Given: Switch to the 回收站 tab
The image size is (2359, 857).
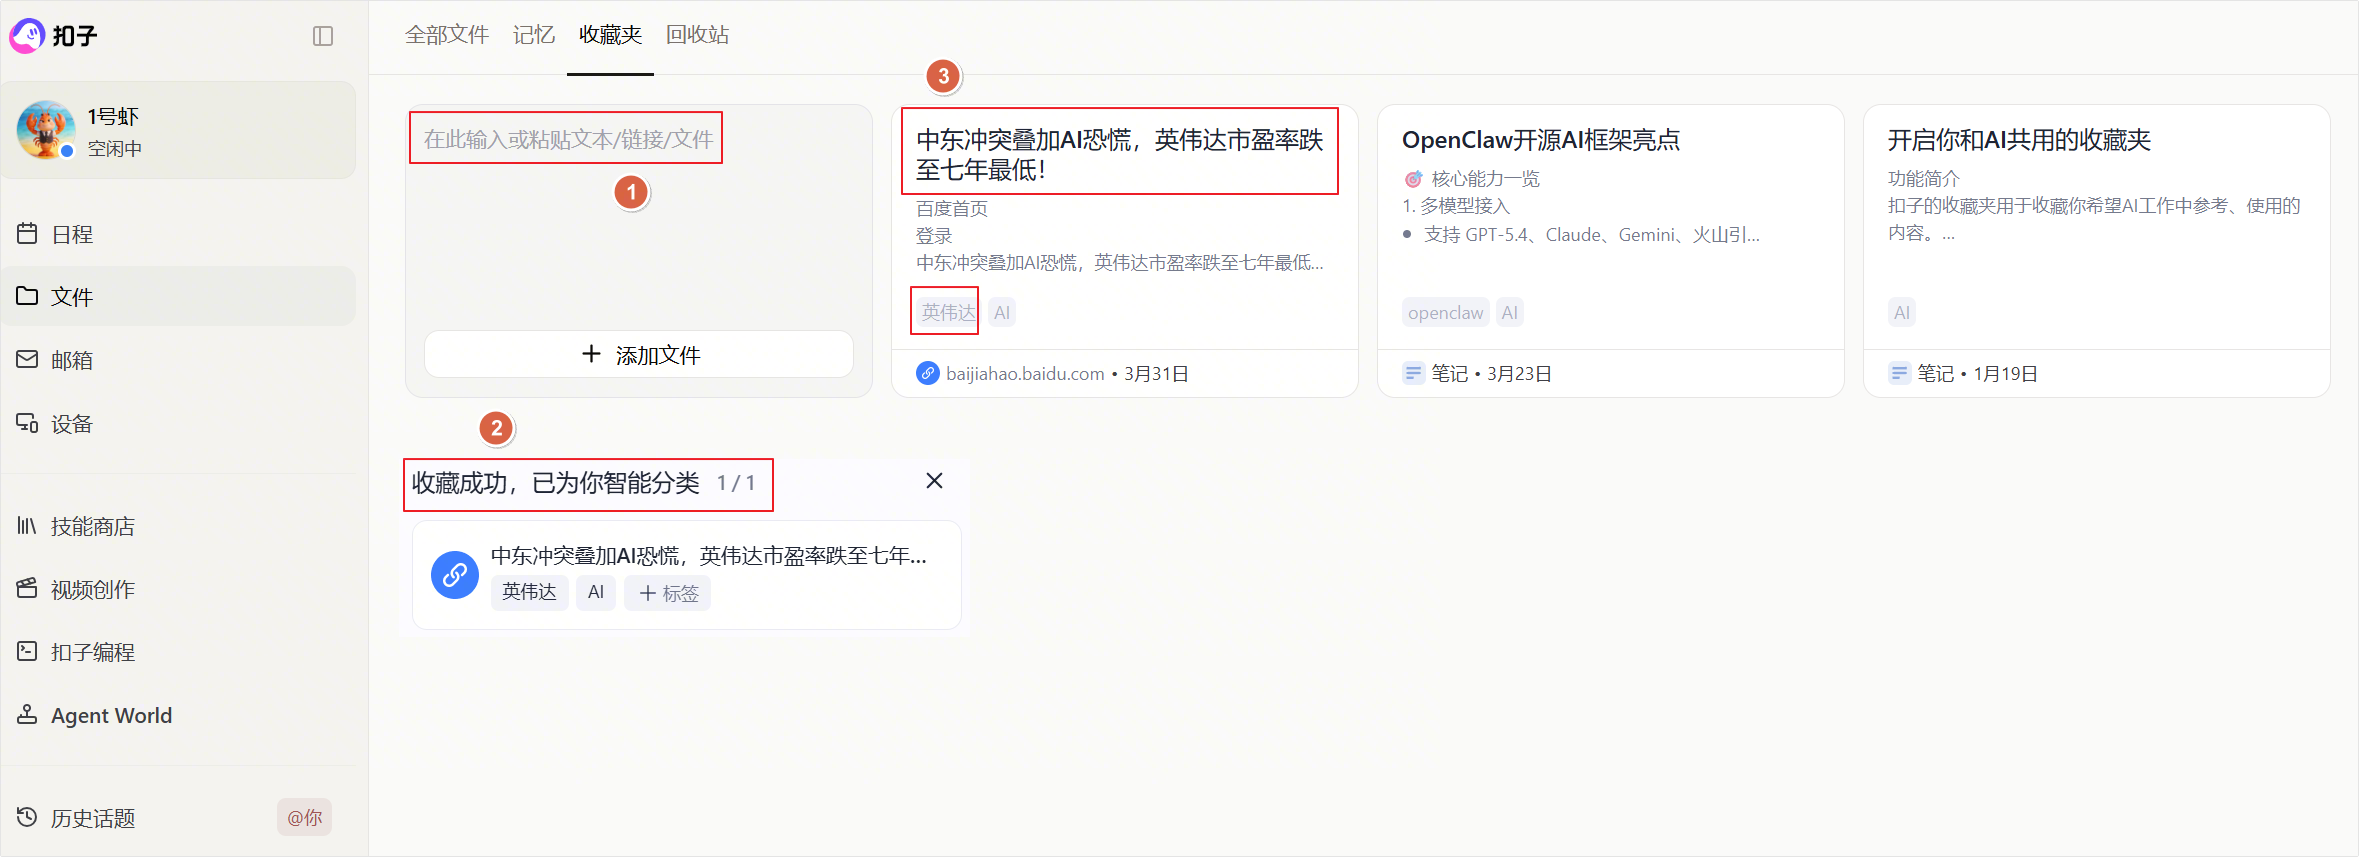Looking at the screenshot, I should pos(698,35).
